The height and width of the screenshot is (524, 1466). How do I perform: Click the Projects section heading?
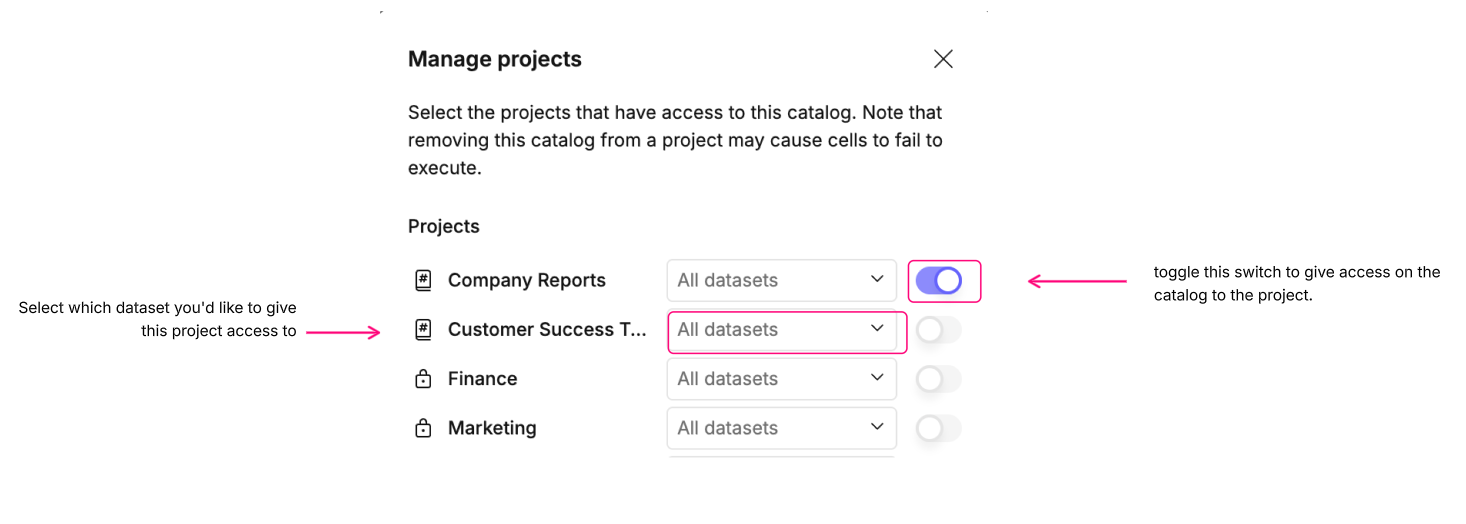tap(443, 226)
